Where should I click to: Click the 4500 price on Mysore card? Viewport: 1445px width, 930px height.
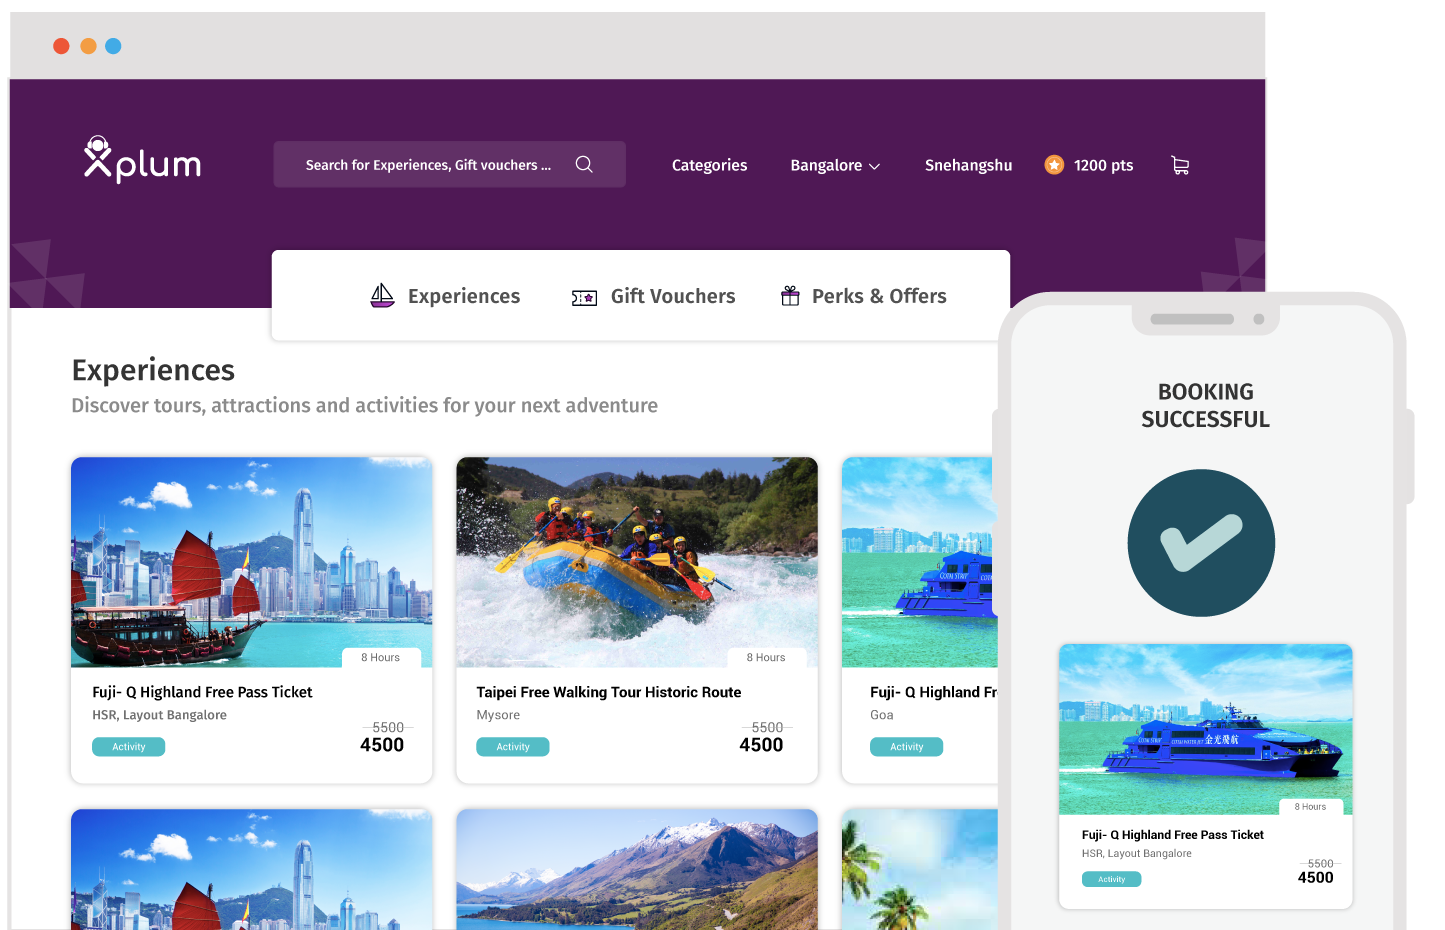pos(761,745)
